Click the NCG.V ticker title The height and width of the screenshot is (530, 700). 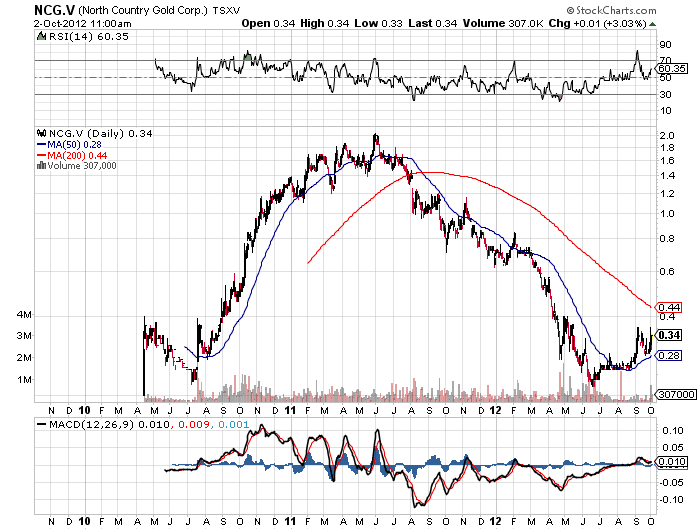click(54, 10)
